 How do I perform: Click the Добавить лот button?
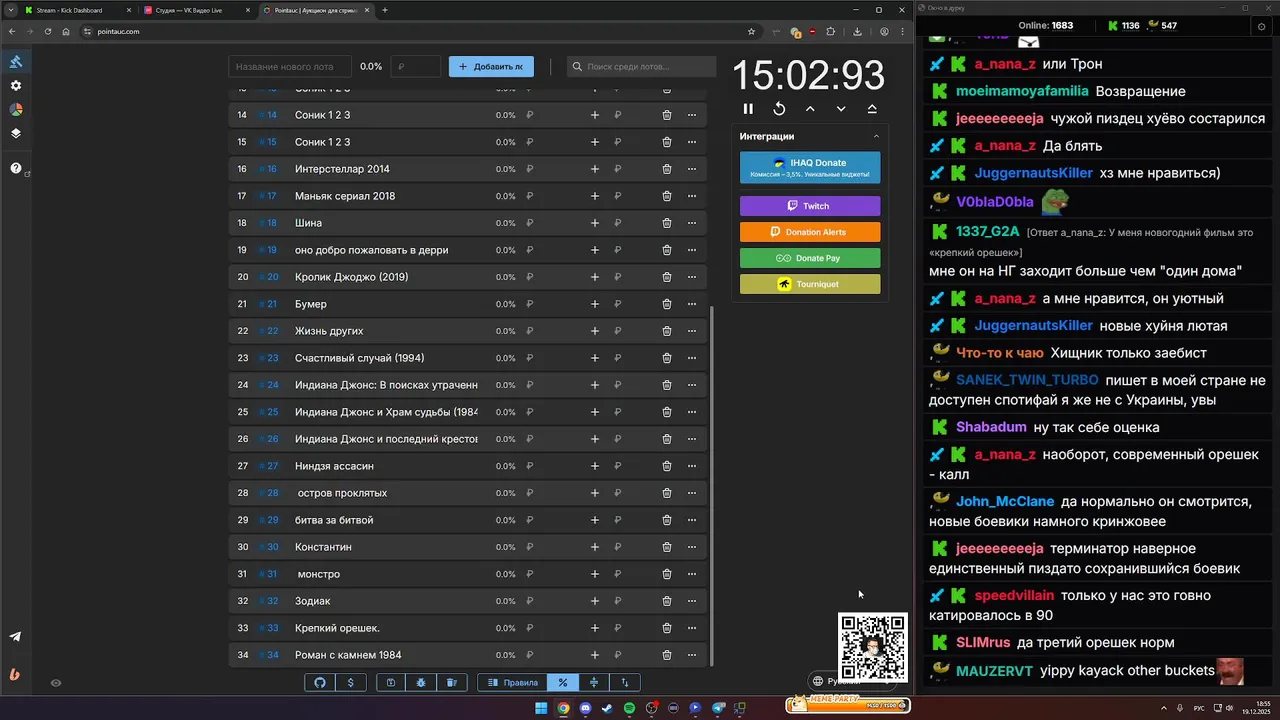point(491,66)
